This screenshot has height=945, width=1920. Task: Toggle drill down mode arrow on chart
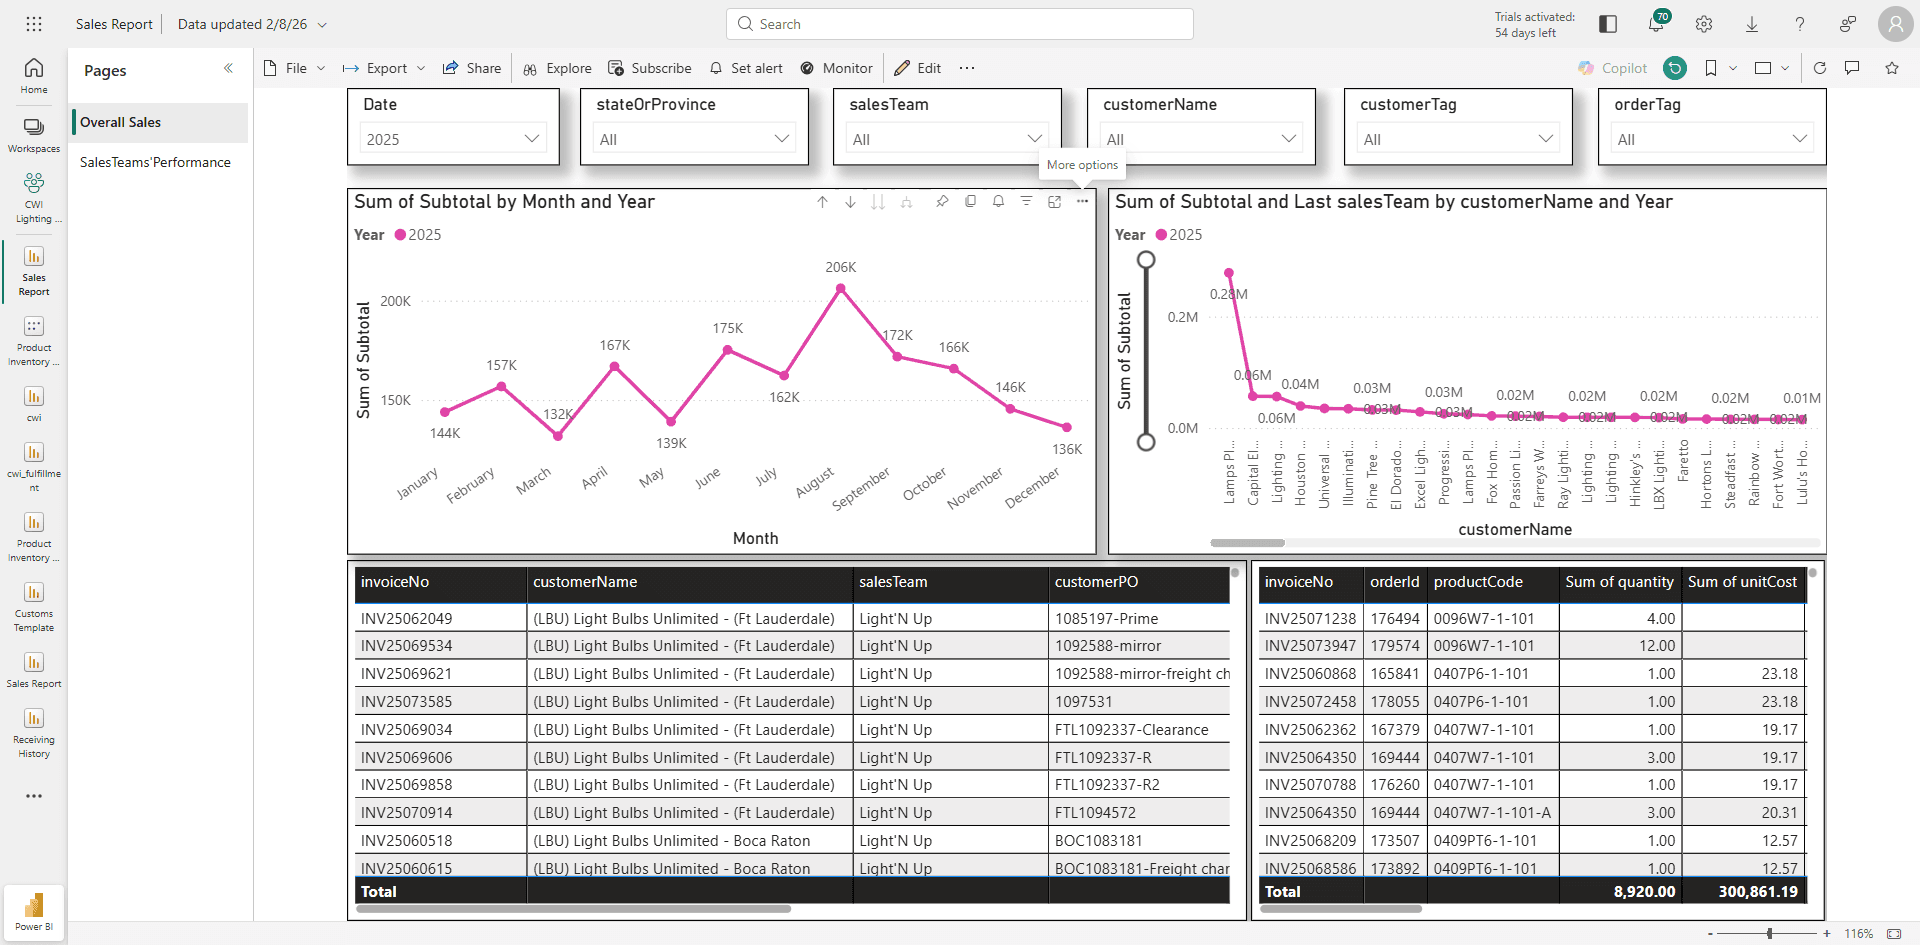point(850,202)
